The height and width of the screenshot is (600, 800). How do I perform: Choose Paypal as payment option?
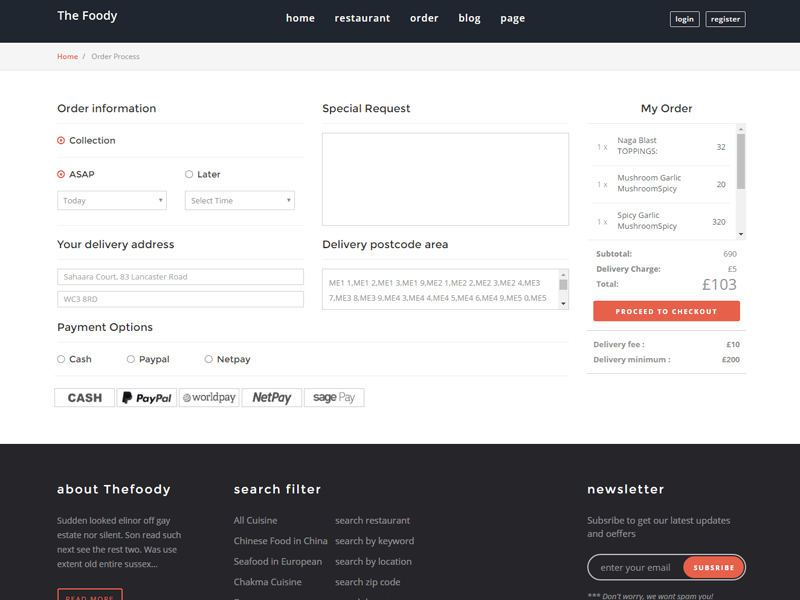[131, 359]
